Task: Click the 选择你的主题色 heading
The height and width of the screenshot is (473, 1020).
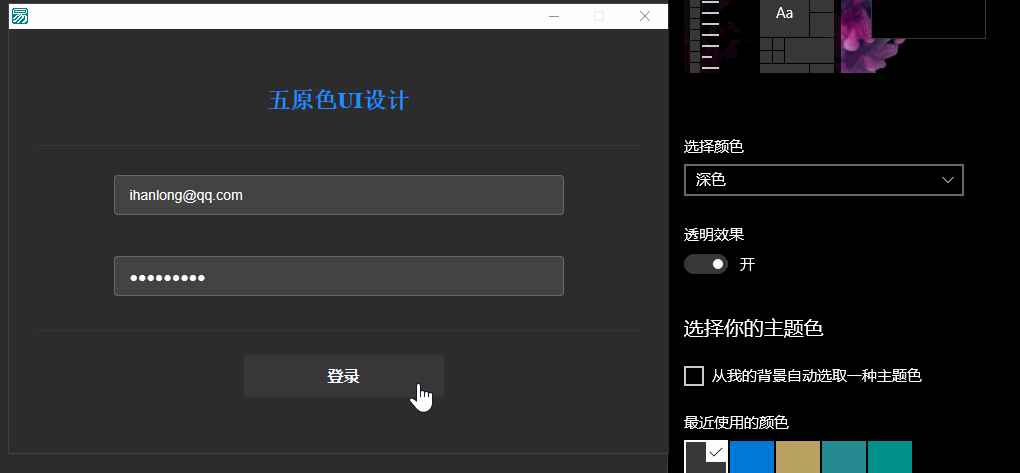Action: [x=753, y=329]
